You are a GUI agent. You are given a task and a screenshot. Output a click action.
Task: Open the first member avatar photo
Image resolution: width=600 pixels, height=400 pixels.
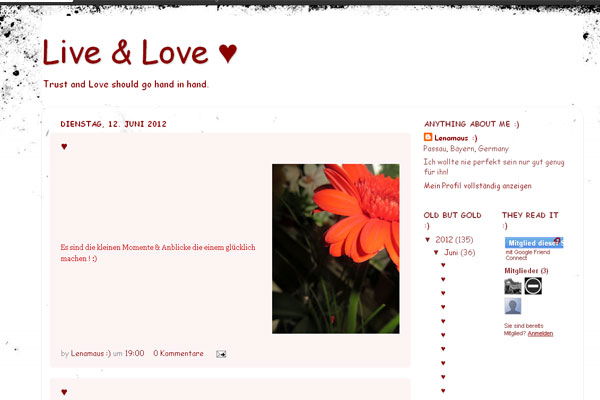[513, 286]
